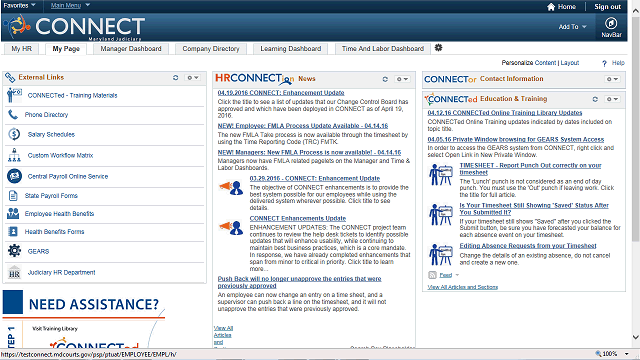Open Editing Absence Requests from your Timesheet
The width and height of the screenshot is (640, 360).
528,246
